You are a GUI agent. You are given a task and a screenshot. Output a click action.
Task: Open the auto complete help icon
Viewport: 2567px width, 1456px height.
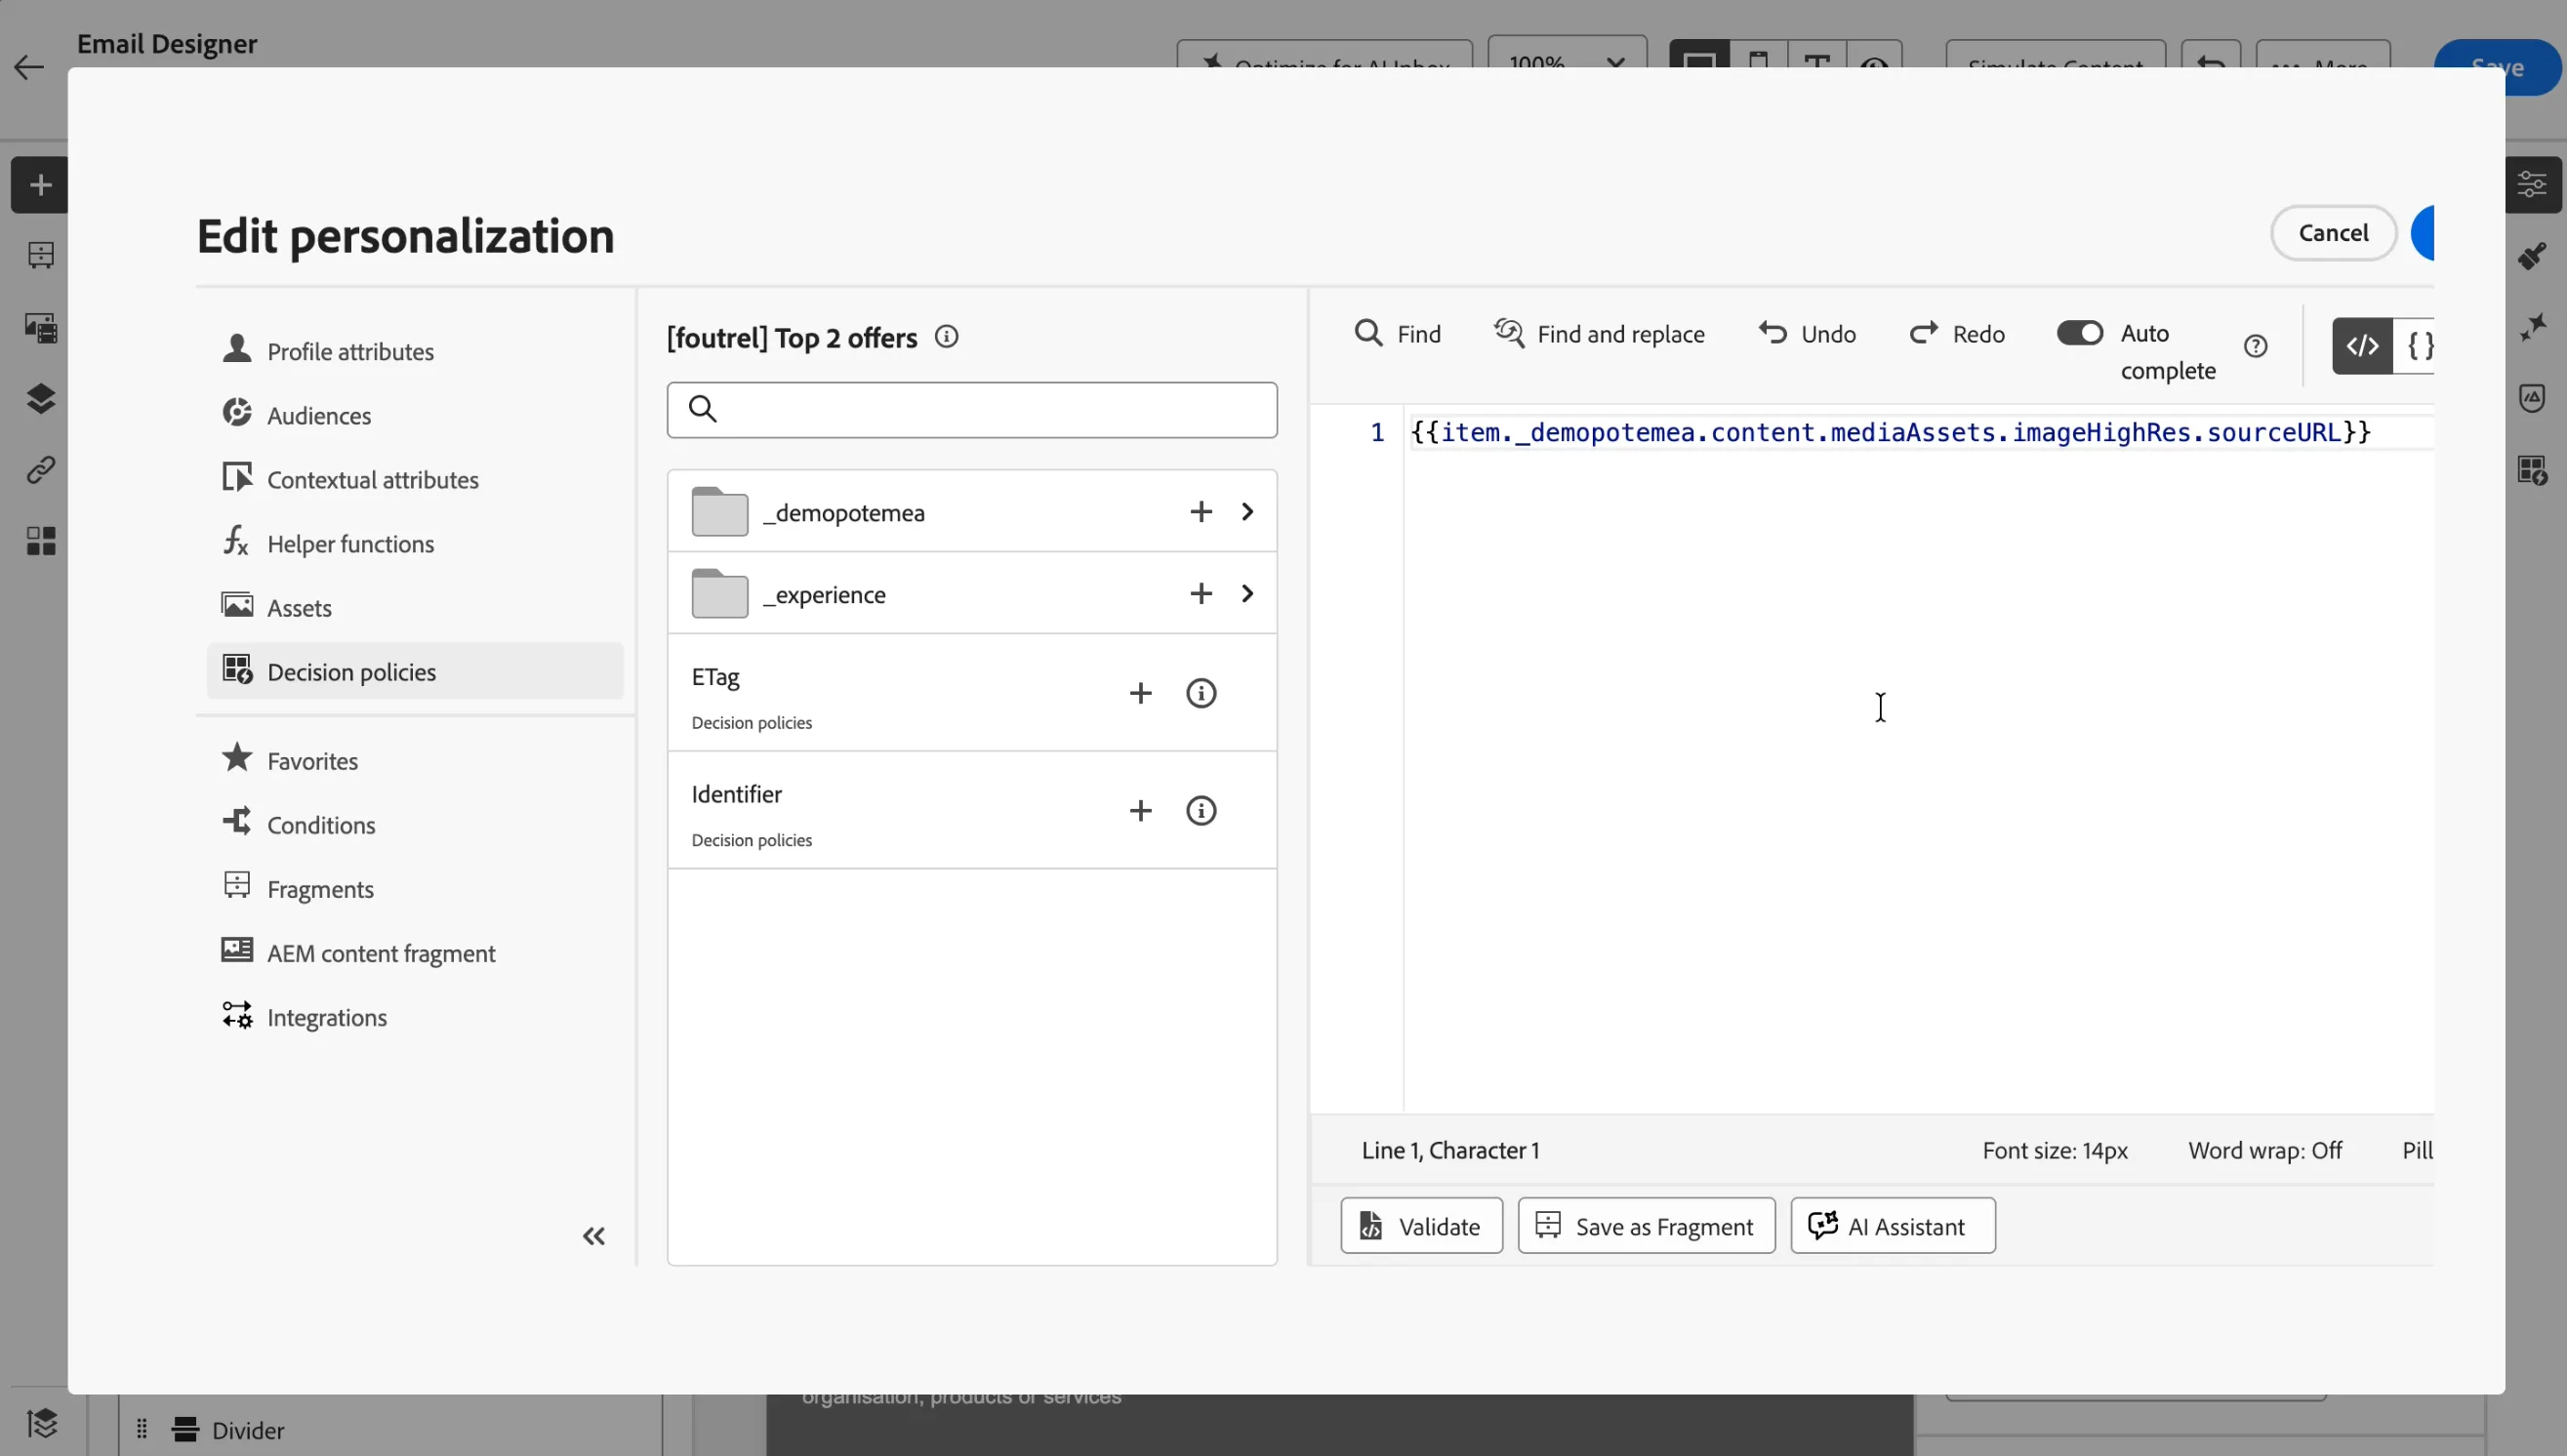click(2255, 347)
